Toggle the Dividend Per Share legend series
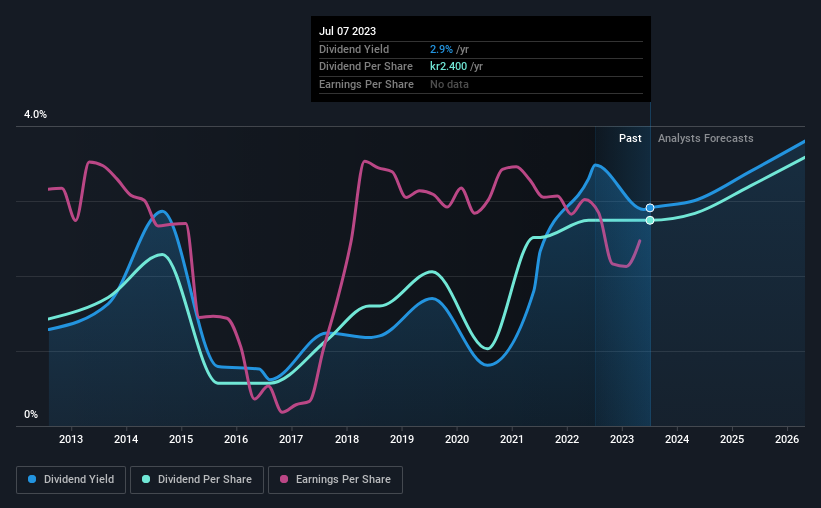The width and height of the screenshot is (821, 508). (x=197, y=480)
